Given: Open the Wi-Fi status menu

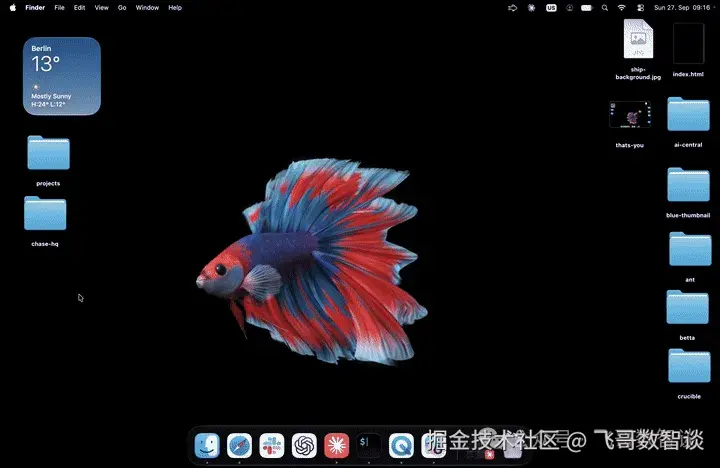Looking at the screenshot, I should [622, 8].
